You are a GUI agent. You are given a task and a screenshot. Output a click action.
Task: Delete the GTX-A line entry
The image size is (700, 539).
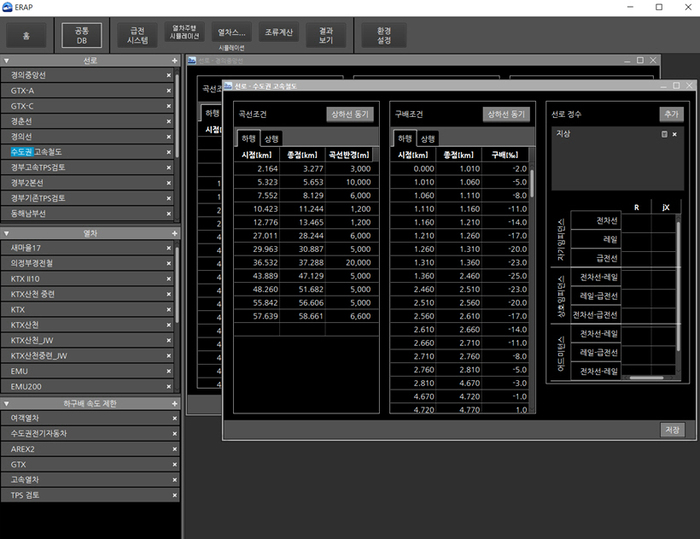point(174,90)
